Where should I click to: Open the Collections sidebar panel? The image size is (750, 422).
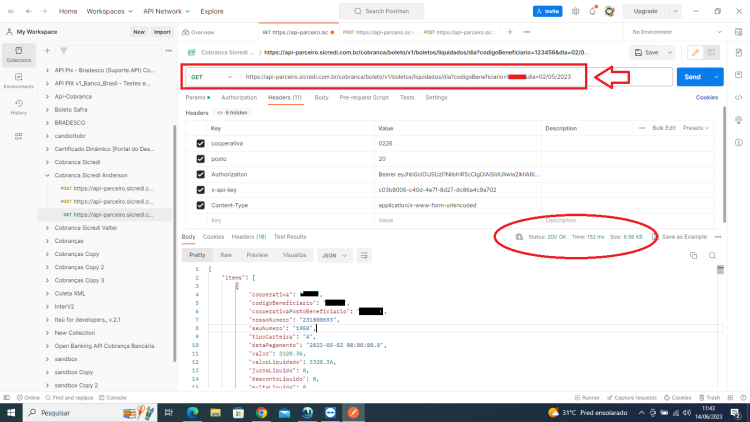19,55
